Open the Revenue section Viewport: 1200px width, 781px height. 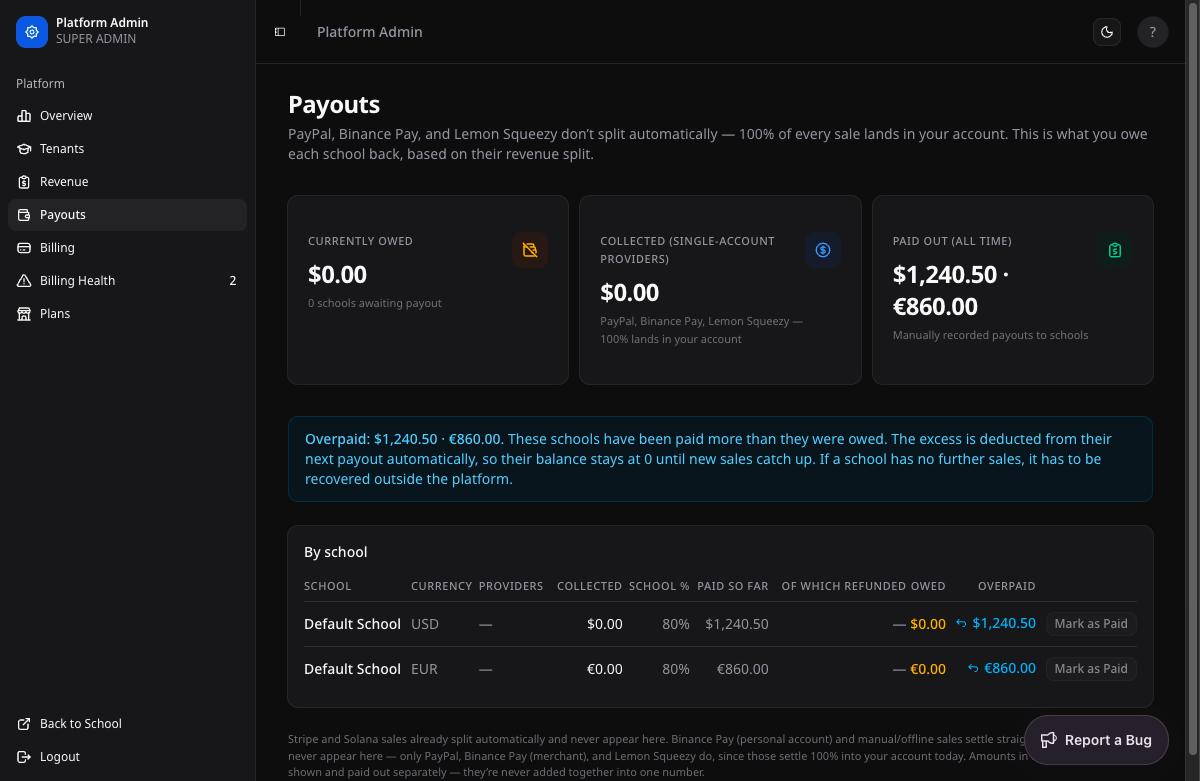(x=127, y=182)
